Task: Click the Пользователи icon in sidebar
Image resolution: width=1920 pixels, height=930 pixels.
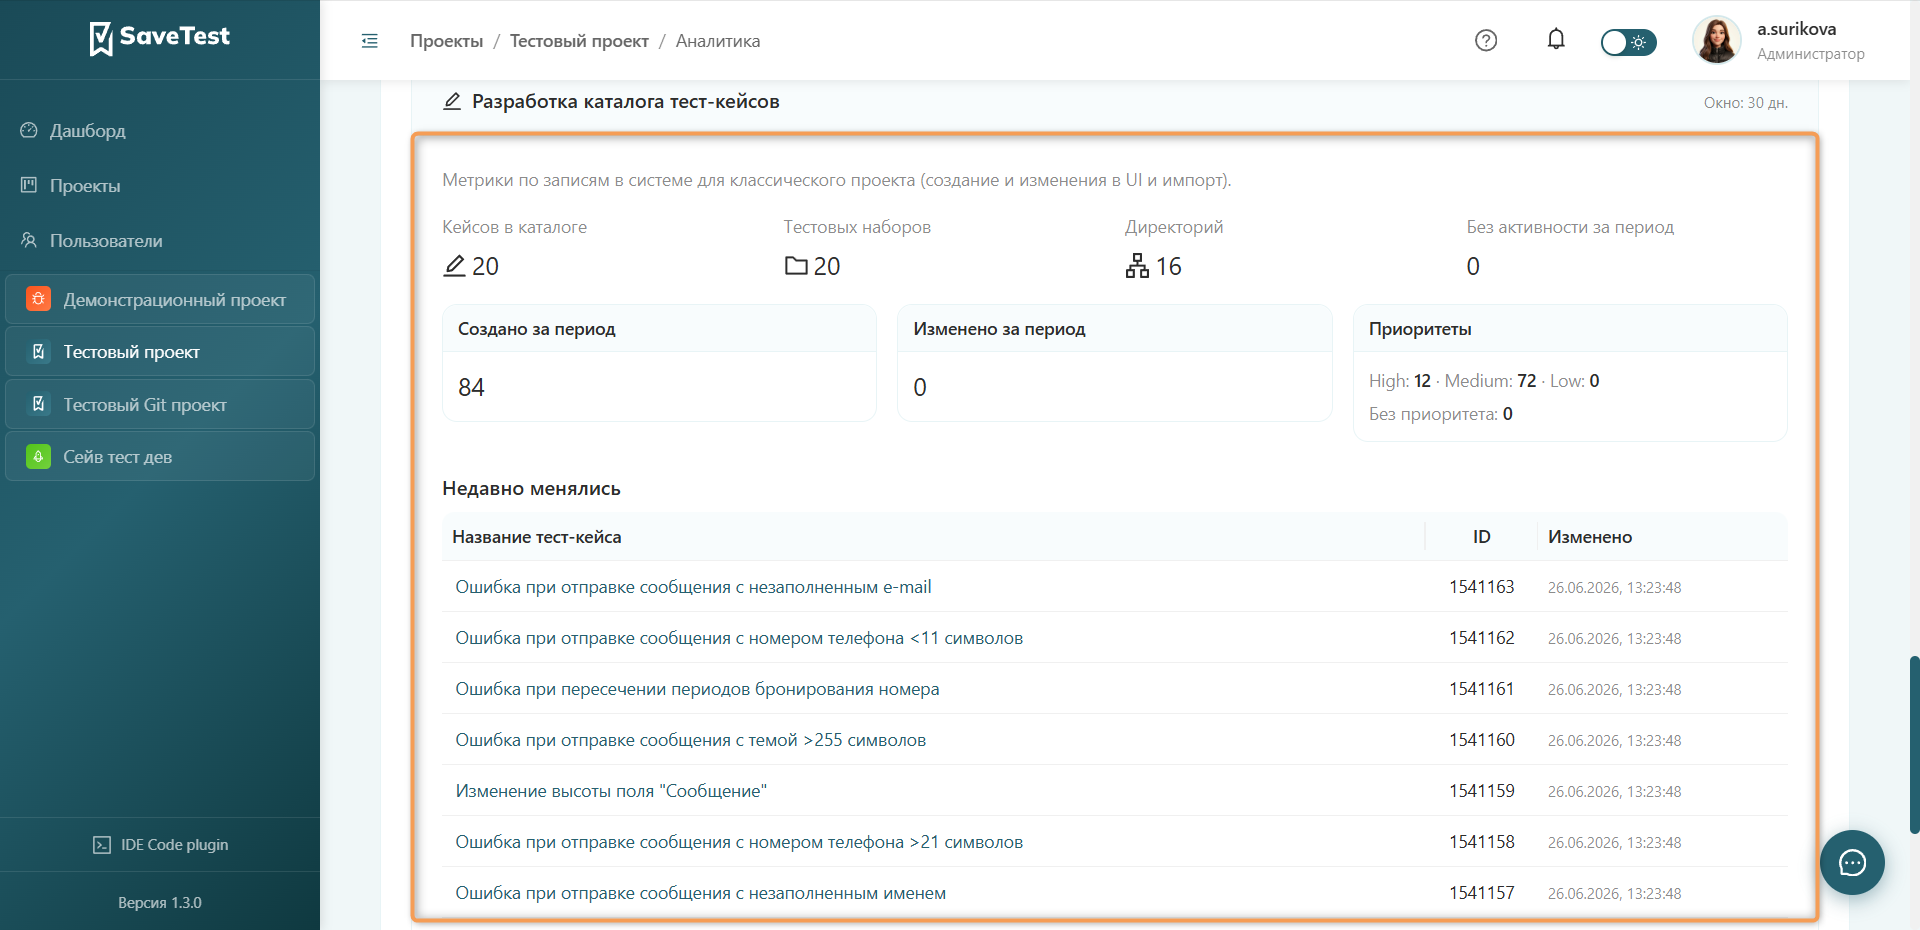Action: coord(29,240)
